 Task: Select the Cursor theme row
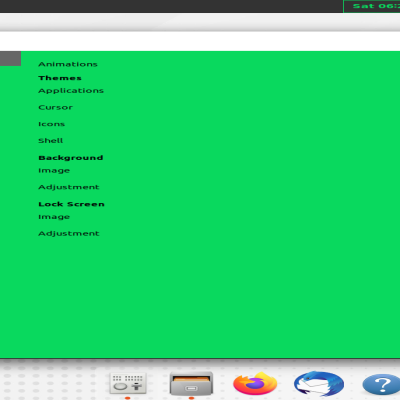(56, 107)
